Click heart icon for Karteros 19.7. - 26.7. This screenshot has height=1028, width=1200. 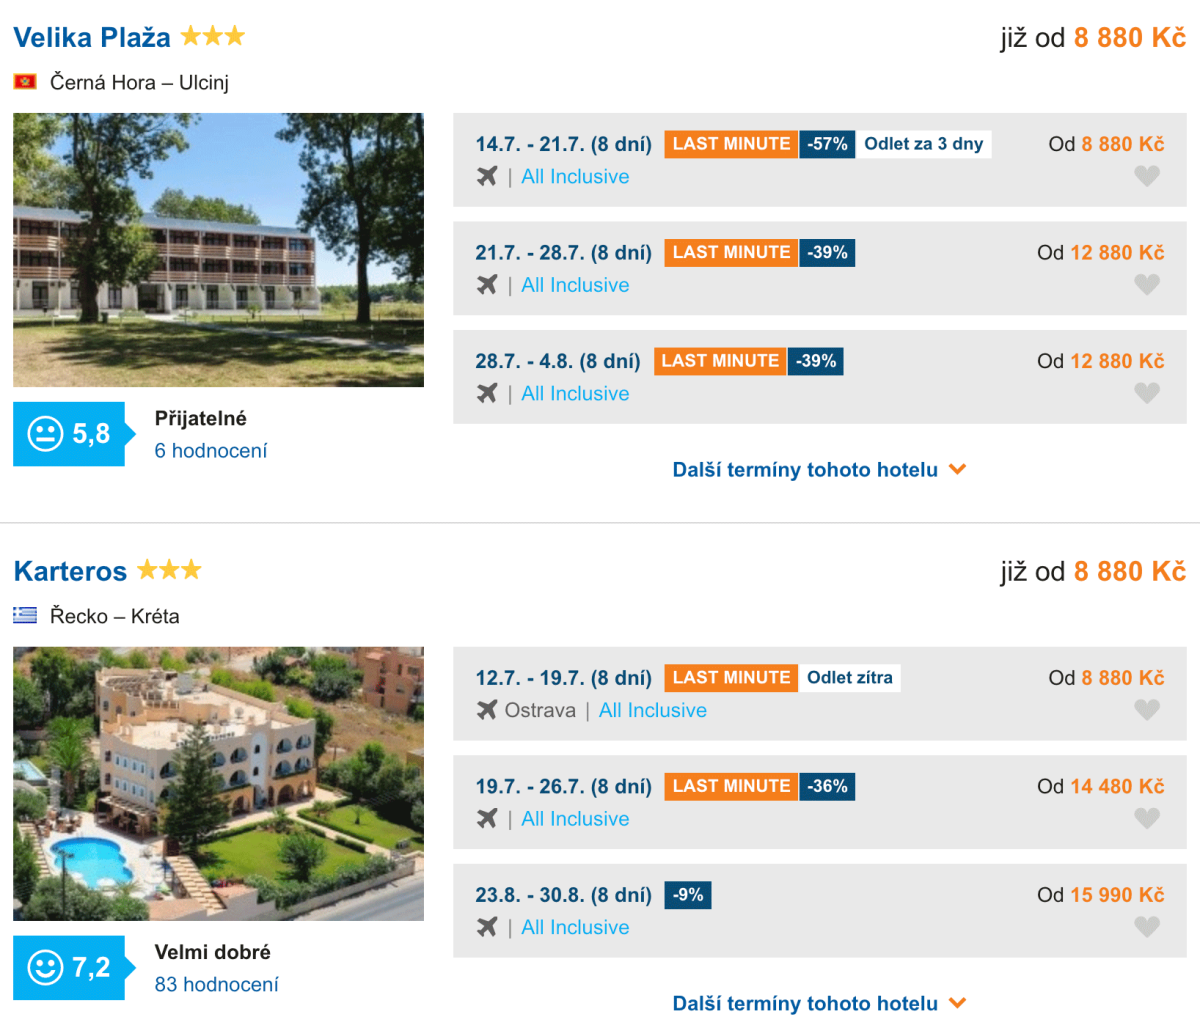tap(1146, 818)
